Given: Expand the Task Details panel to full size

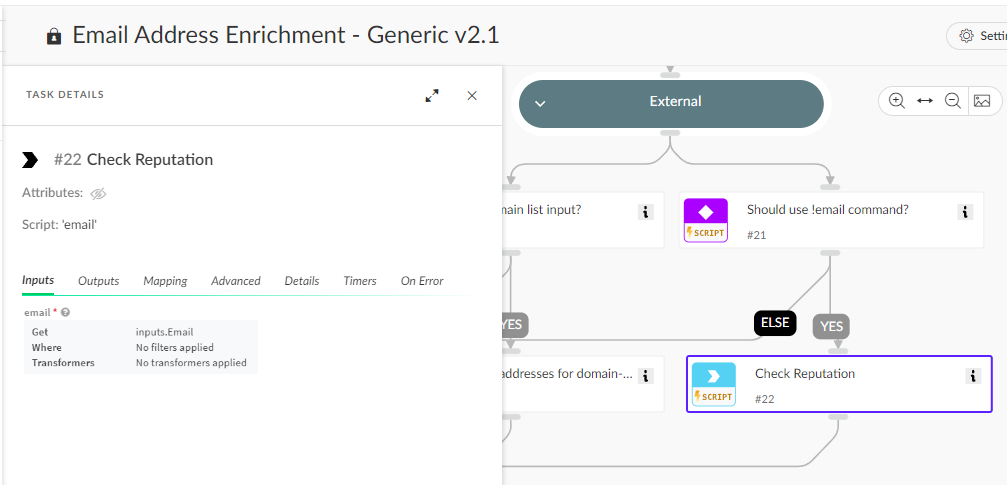Looking at the screenshot, I should coord(432,96).
